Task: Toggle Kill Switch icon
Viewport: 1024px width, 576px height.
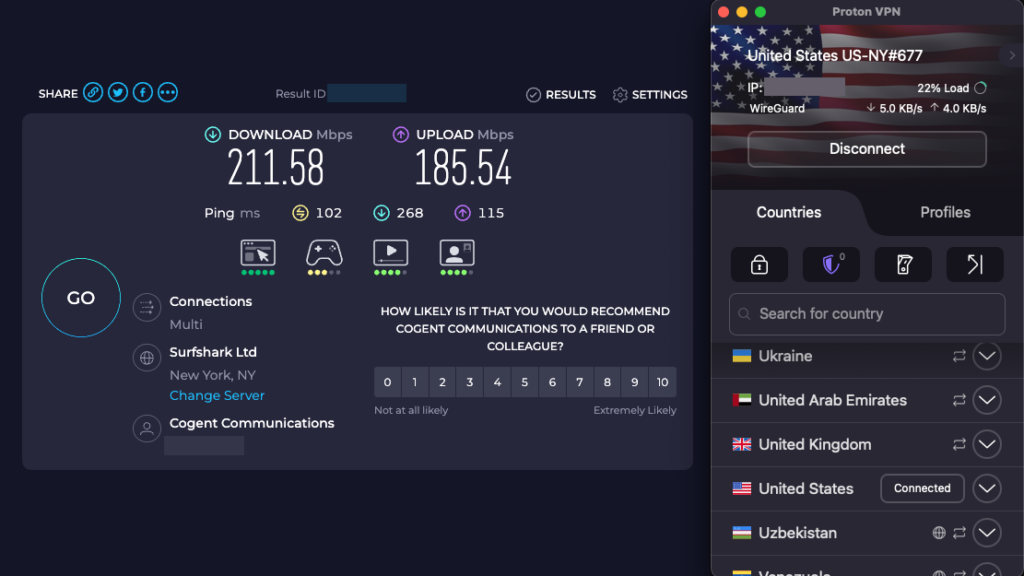Action: coord(903,264)
